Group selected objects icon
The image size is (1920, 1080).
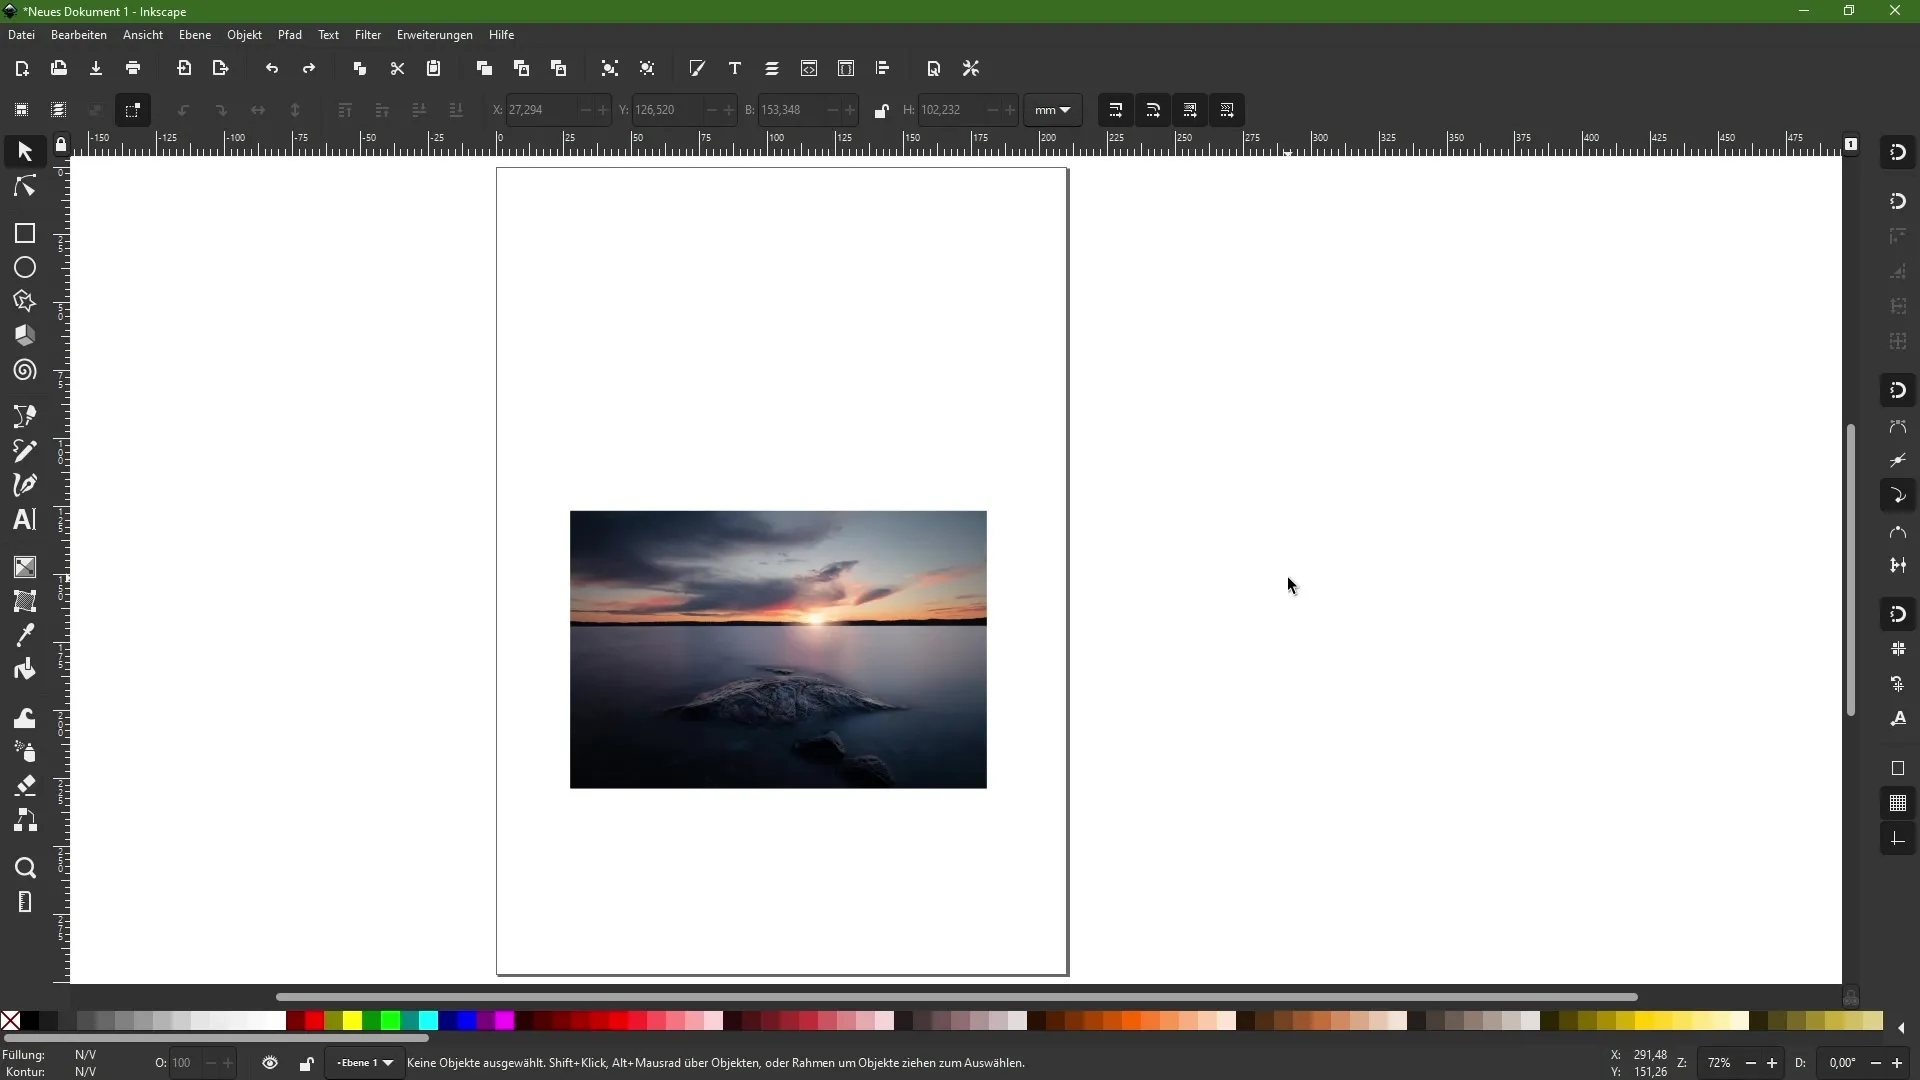pyautogui.click(x=610, y=68)
